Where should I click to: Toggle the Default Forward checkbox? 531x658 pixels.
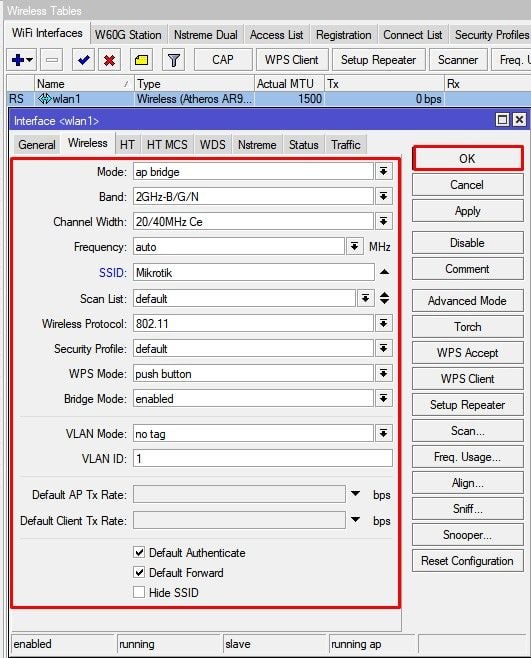(139, 572)
